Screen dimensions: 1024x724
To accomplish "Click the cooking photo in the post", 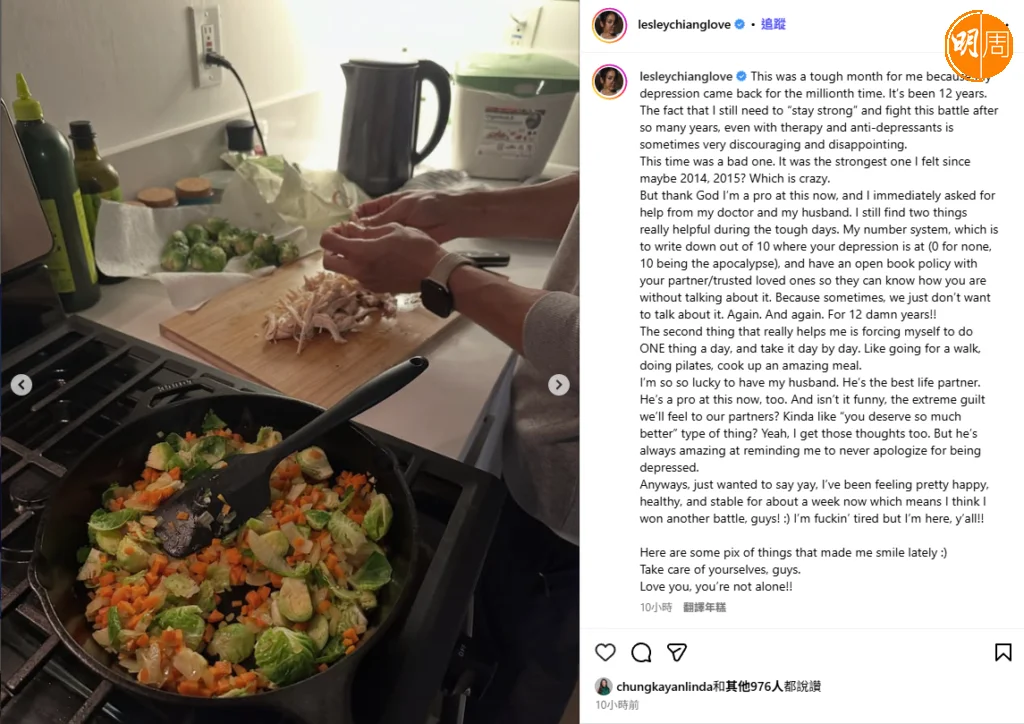I will tap(289, 362).
